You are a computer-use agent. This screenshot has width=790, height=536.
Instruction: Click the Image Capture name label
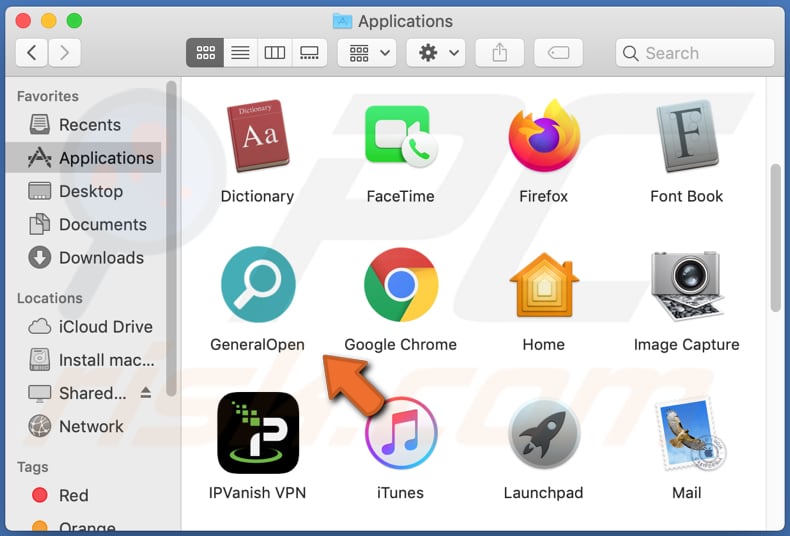[x=687, y=345]
